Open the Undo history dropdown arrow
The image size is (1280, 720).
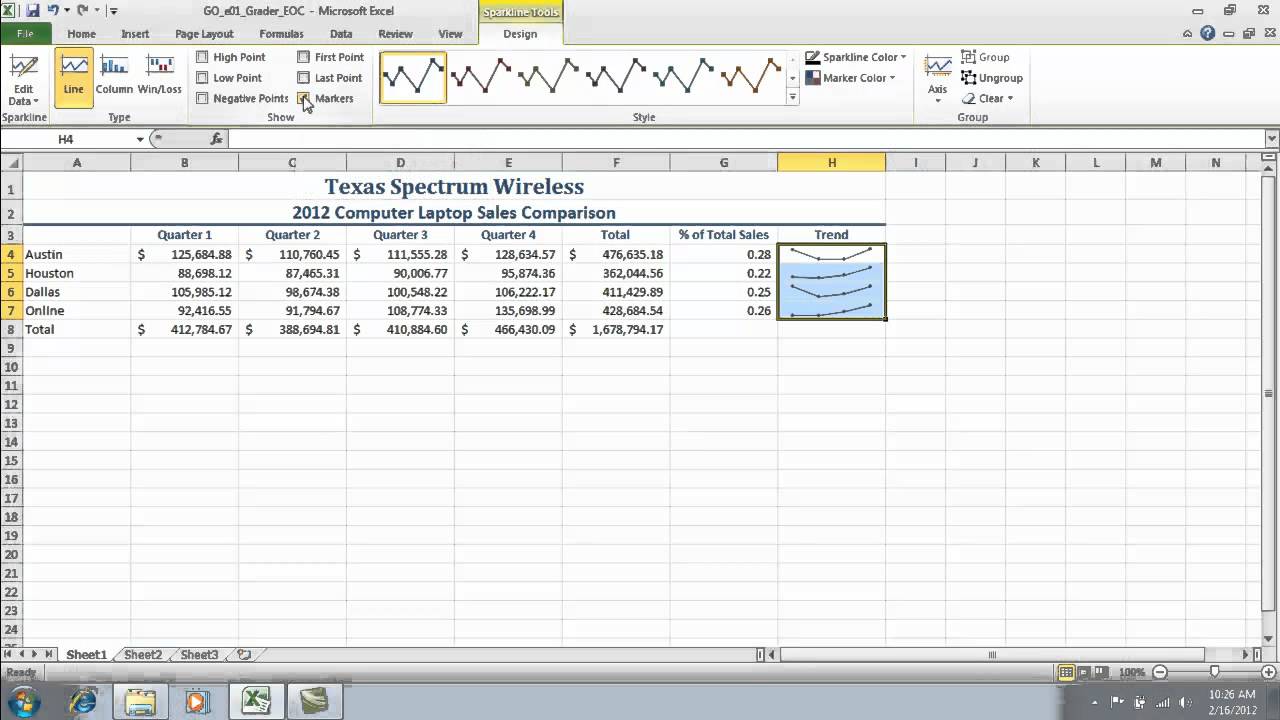pos(66,11)
